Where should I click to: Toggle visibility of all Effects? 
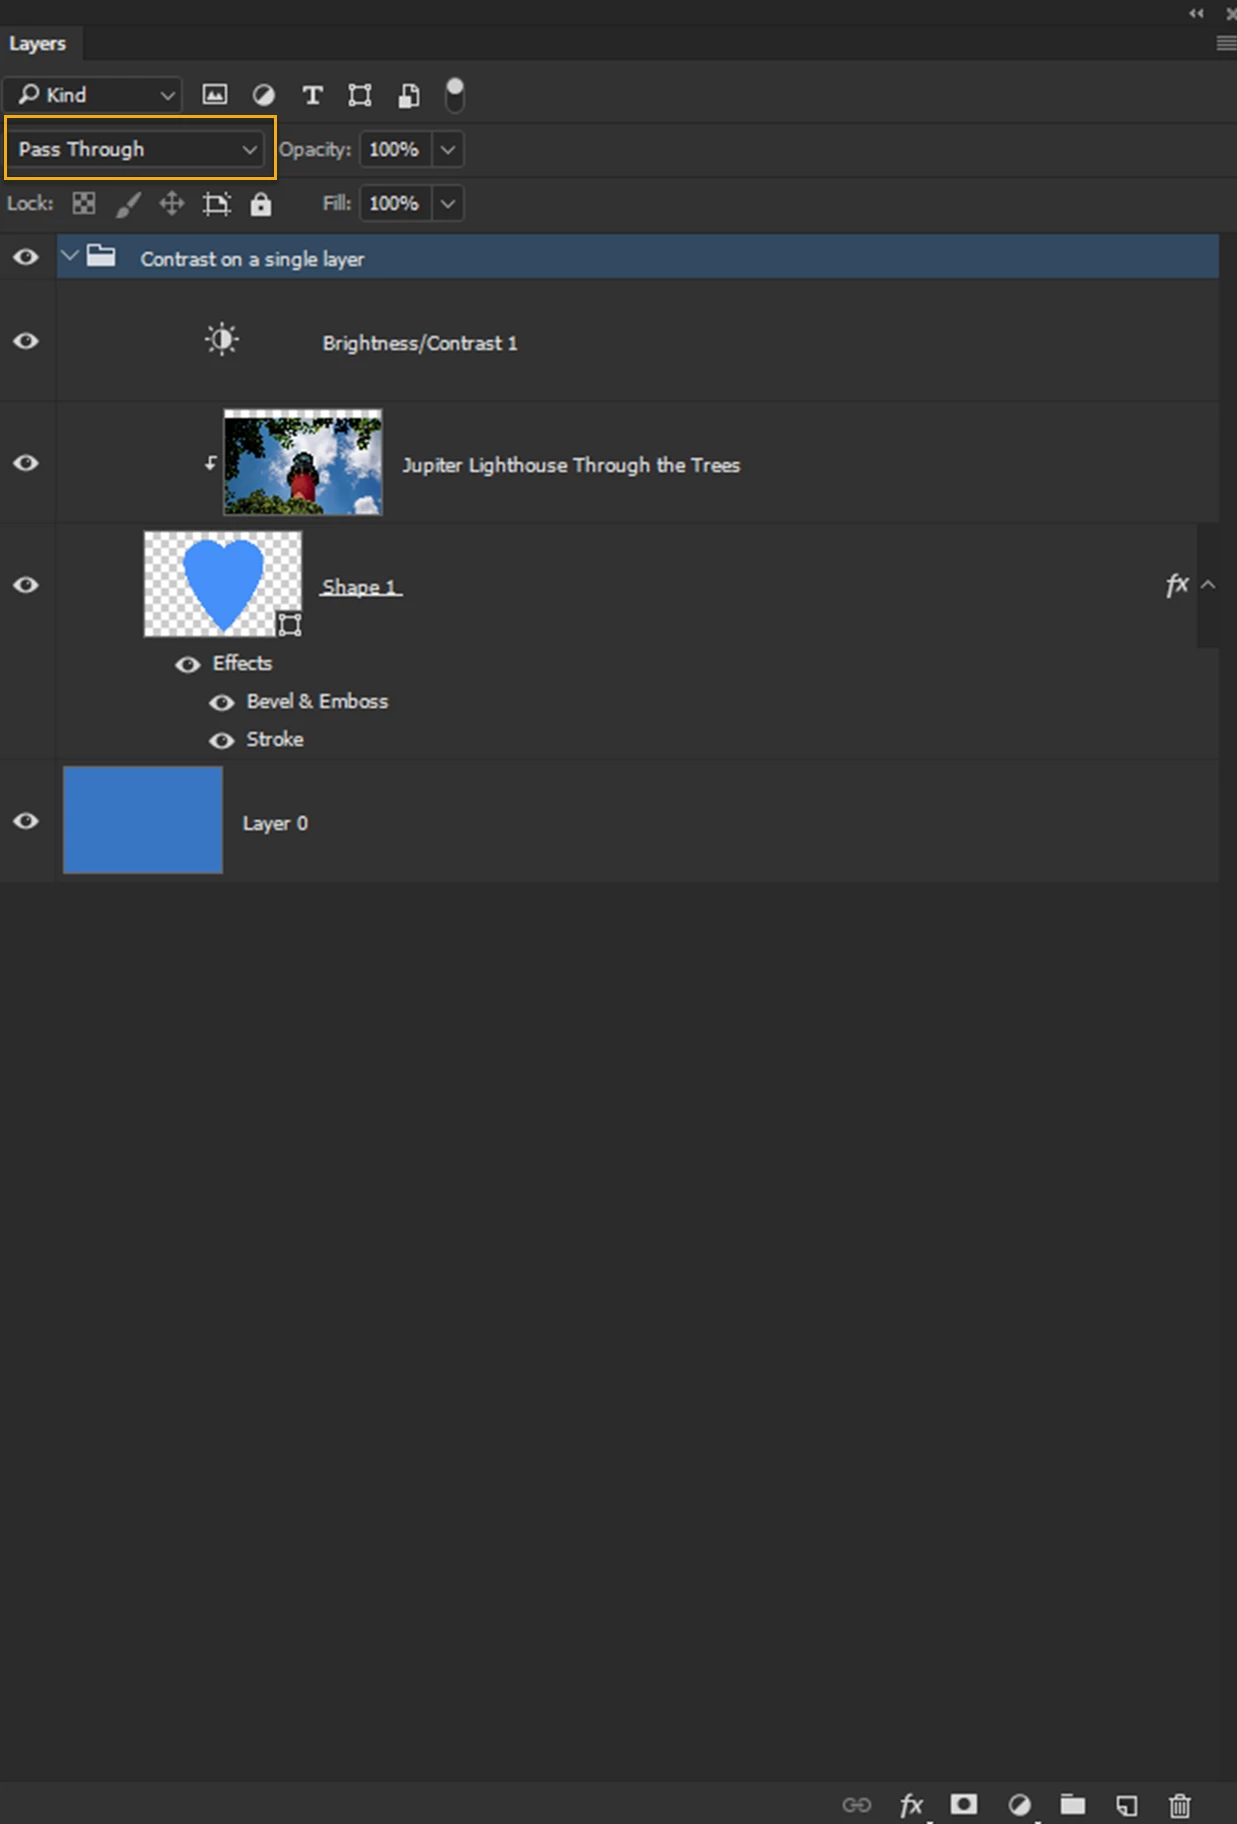pos(188,665)
